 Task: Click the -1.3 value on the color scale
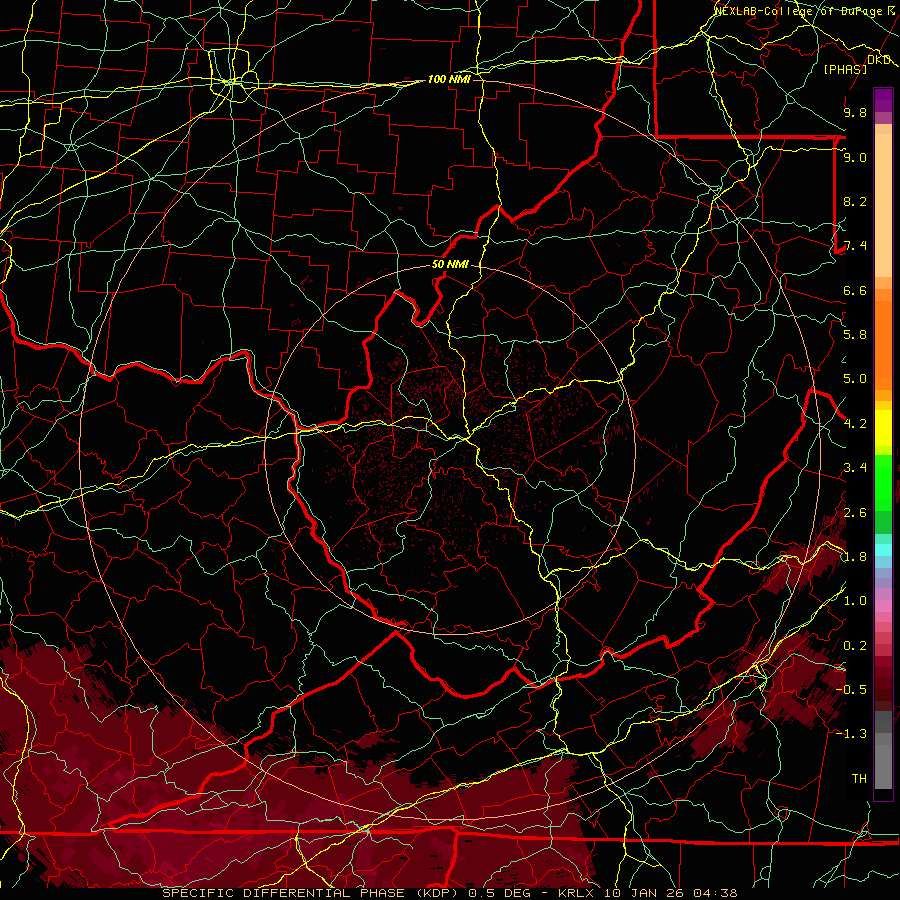tap(851, 734)
